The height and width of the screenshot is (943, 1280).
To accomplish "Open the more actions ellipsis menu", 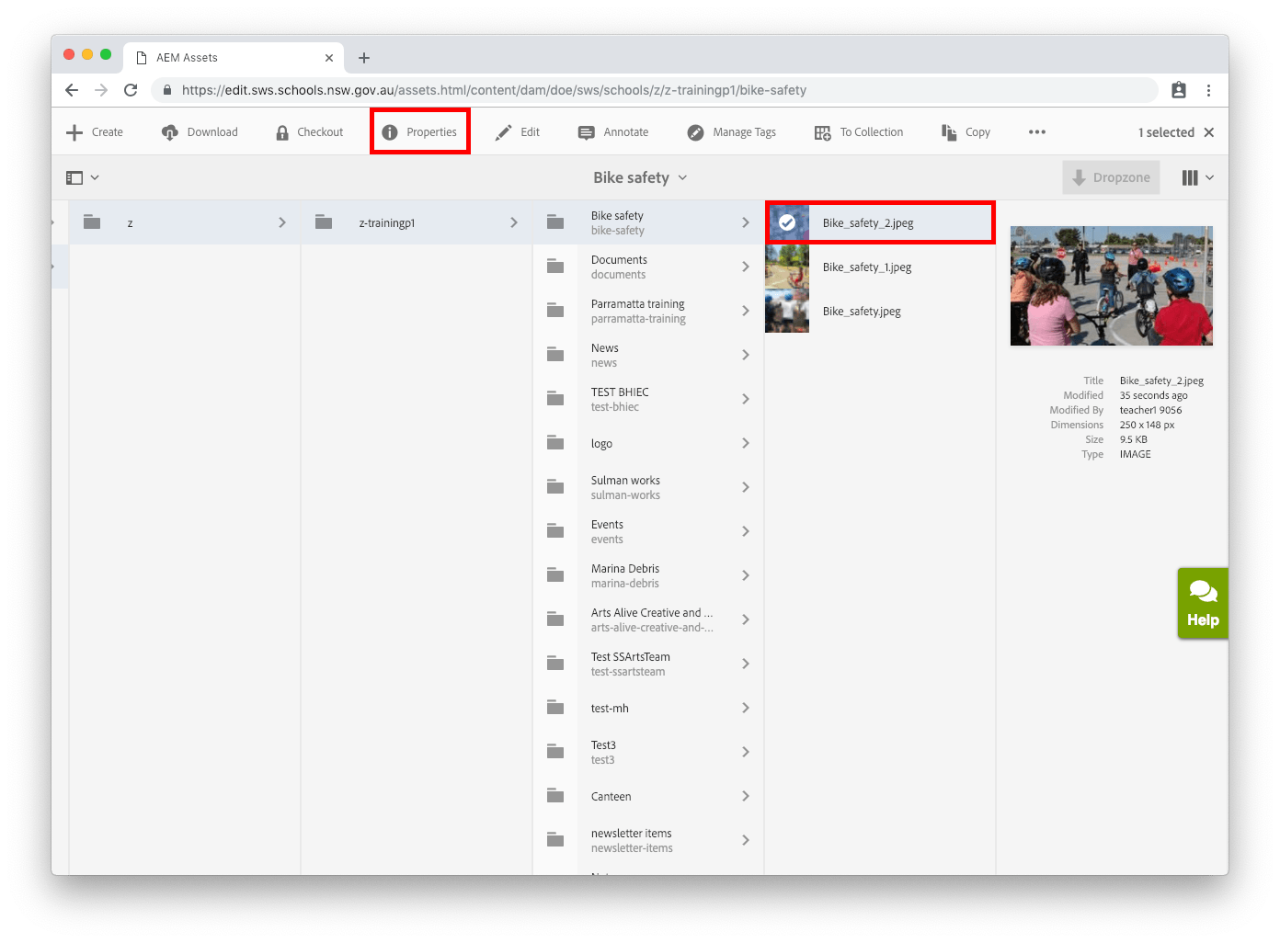I will click(1037, 132).
